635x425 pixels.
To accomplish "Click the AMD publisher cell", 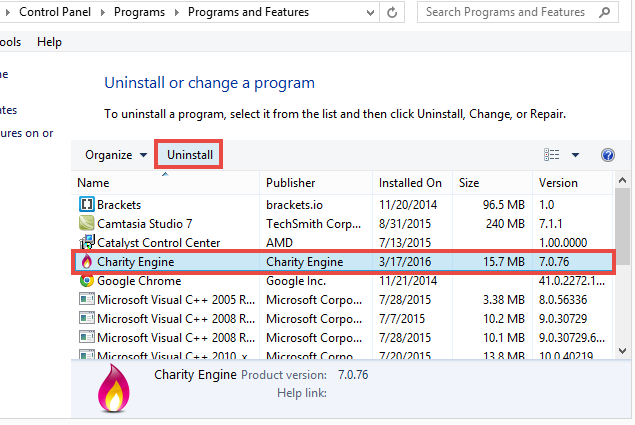I will coord(279,243).
